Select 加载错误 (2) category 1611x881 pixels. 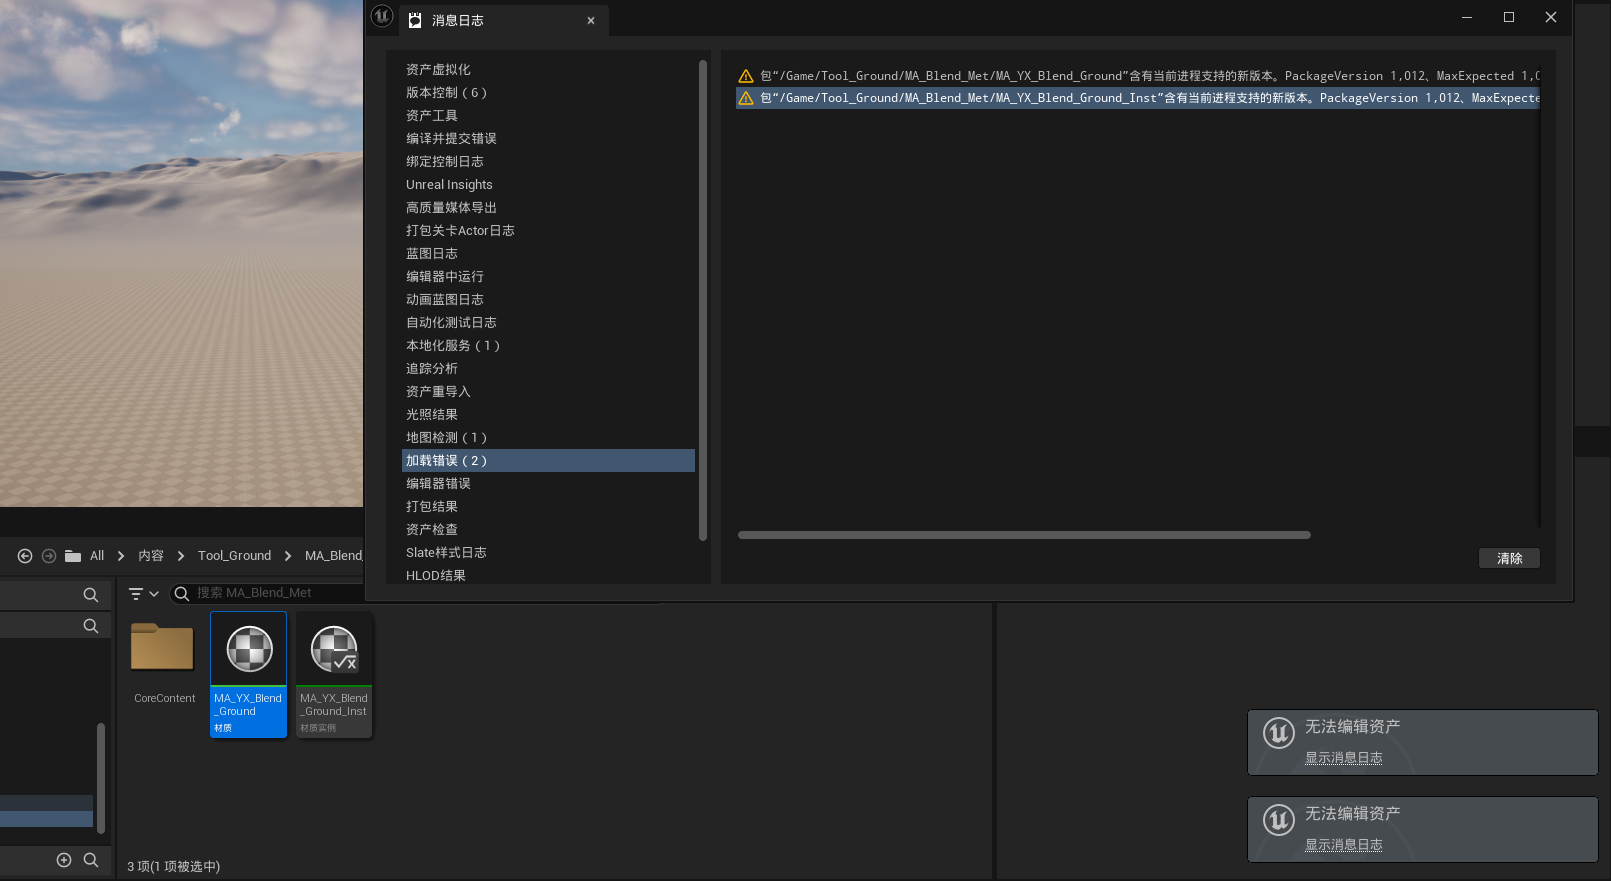pos(548,460)
